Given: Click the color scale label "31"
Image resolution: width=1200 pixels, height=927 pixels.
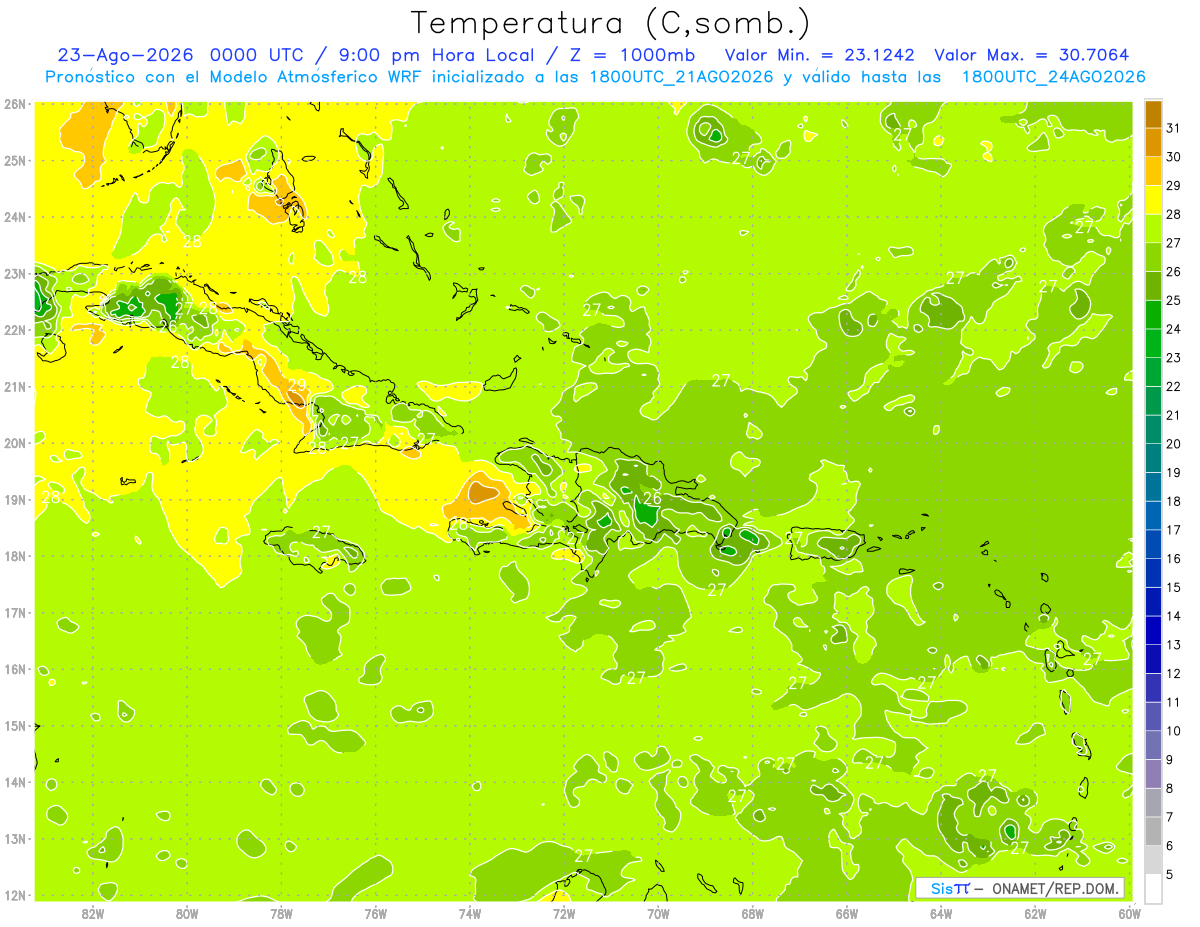Looking at the screenshot, I should (x=1174, y=128).
